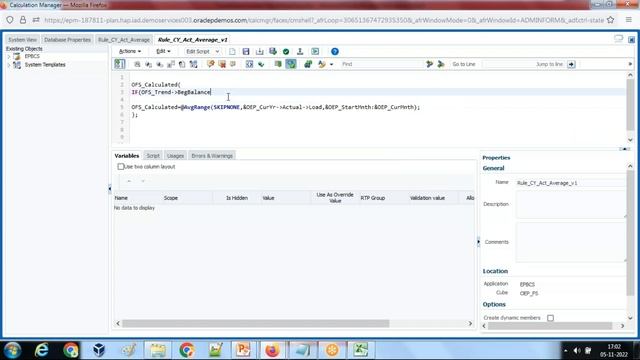This screenshot has height=360, width=640.
Task: Click the Save floppy disk icon
Action: [x=246, y=51]
